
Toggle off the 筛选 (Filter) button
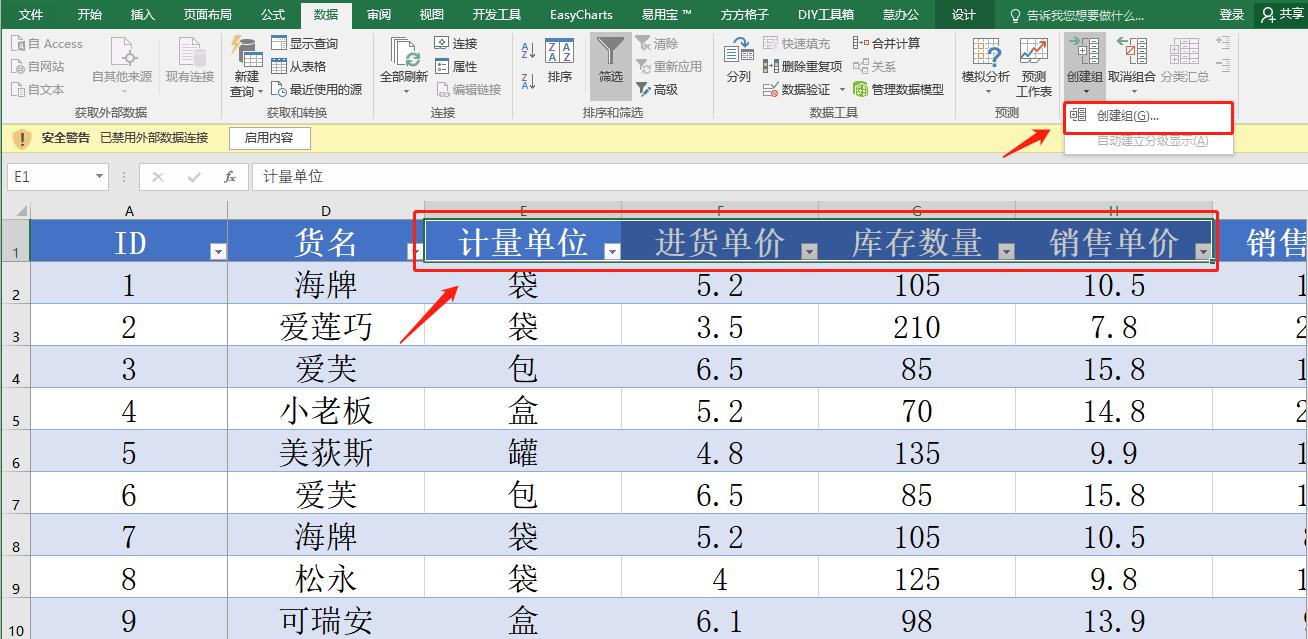click(x=610, y=60)
